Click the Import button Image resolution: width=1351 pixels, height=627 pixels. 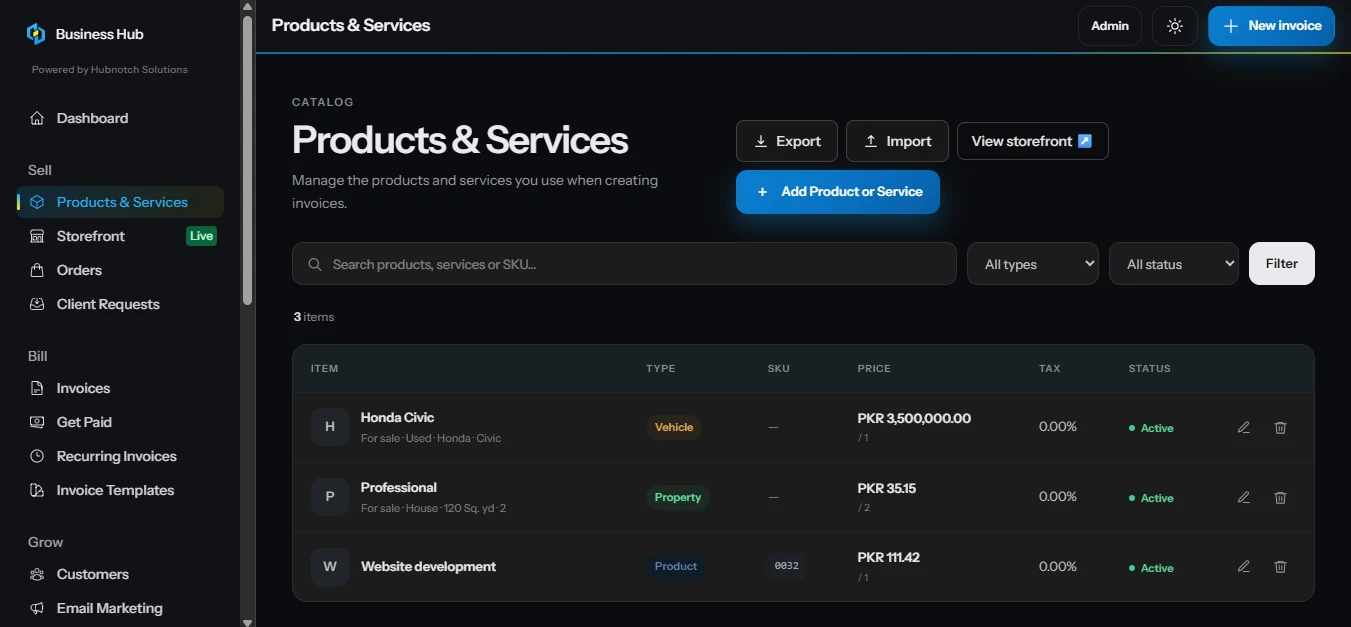point(898,141)
